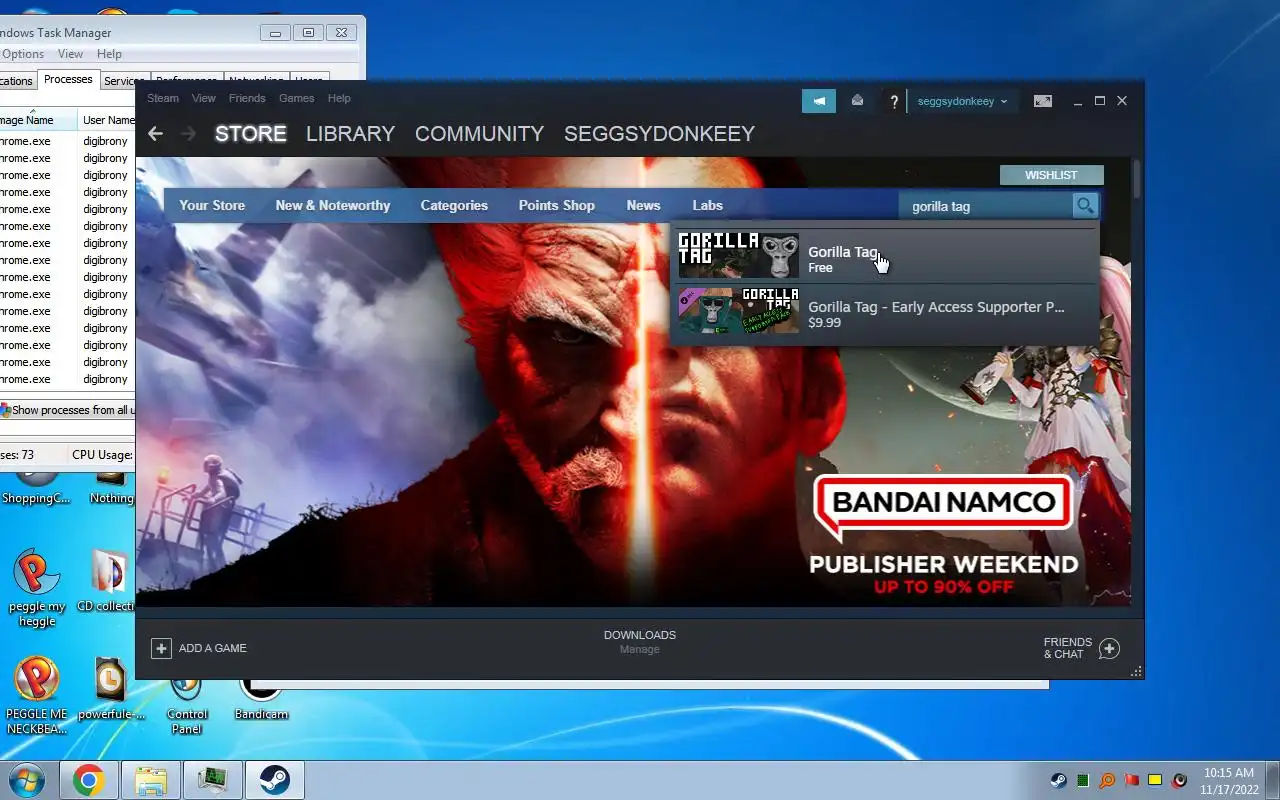Open Windows Explorer from taskbar
This screenshot has width=1280, height=800.
[150, 780]
